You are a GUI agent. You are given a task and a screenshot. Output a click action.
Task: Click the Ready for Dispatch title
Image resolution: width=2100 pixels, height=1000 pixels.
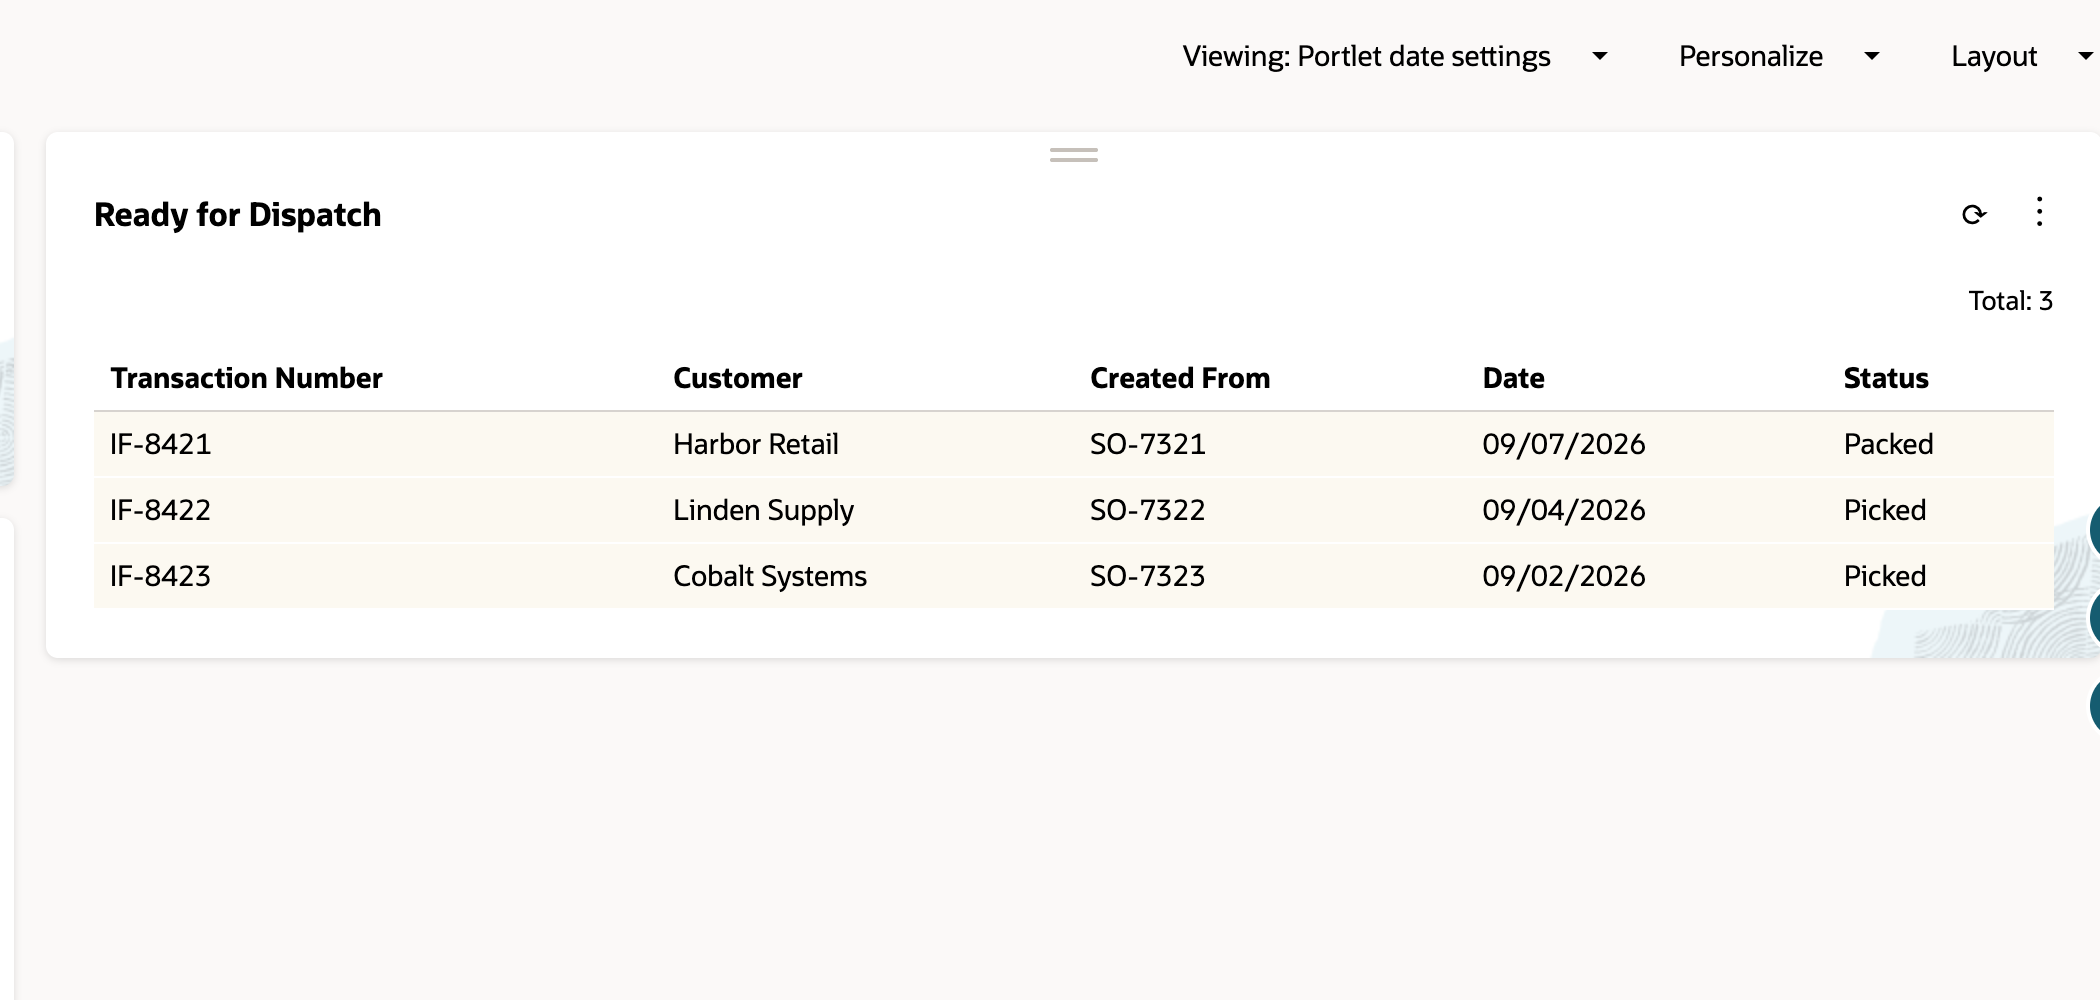pyautogui.click(x=237, y=215)
